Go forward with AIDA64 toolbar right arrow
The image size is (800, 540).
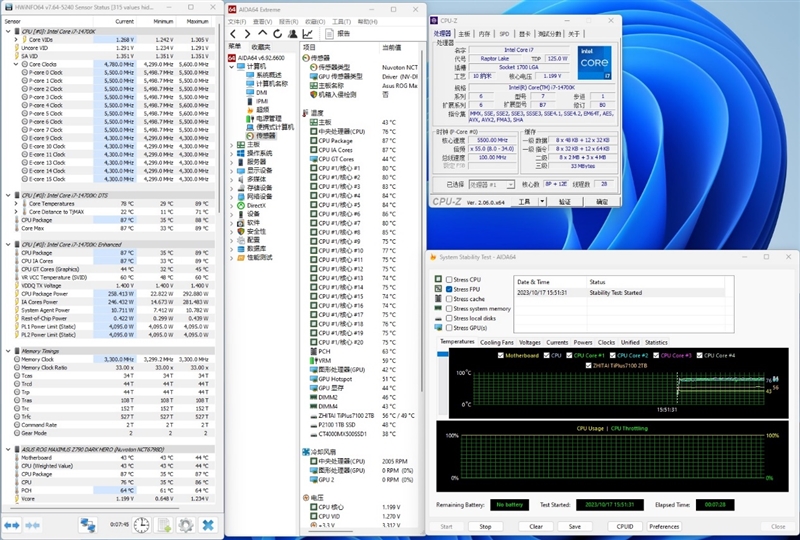point(247,34)
